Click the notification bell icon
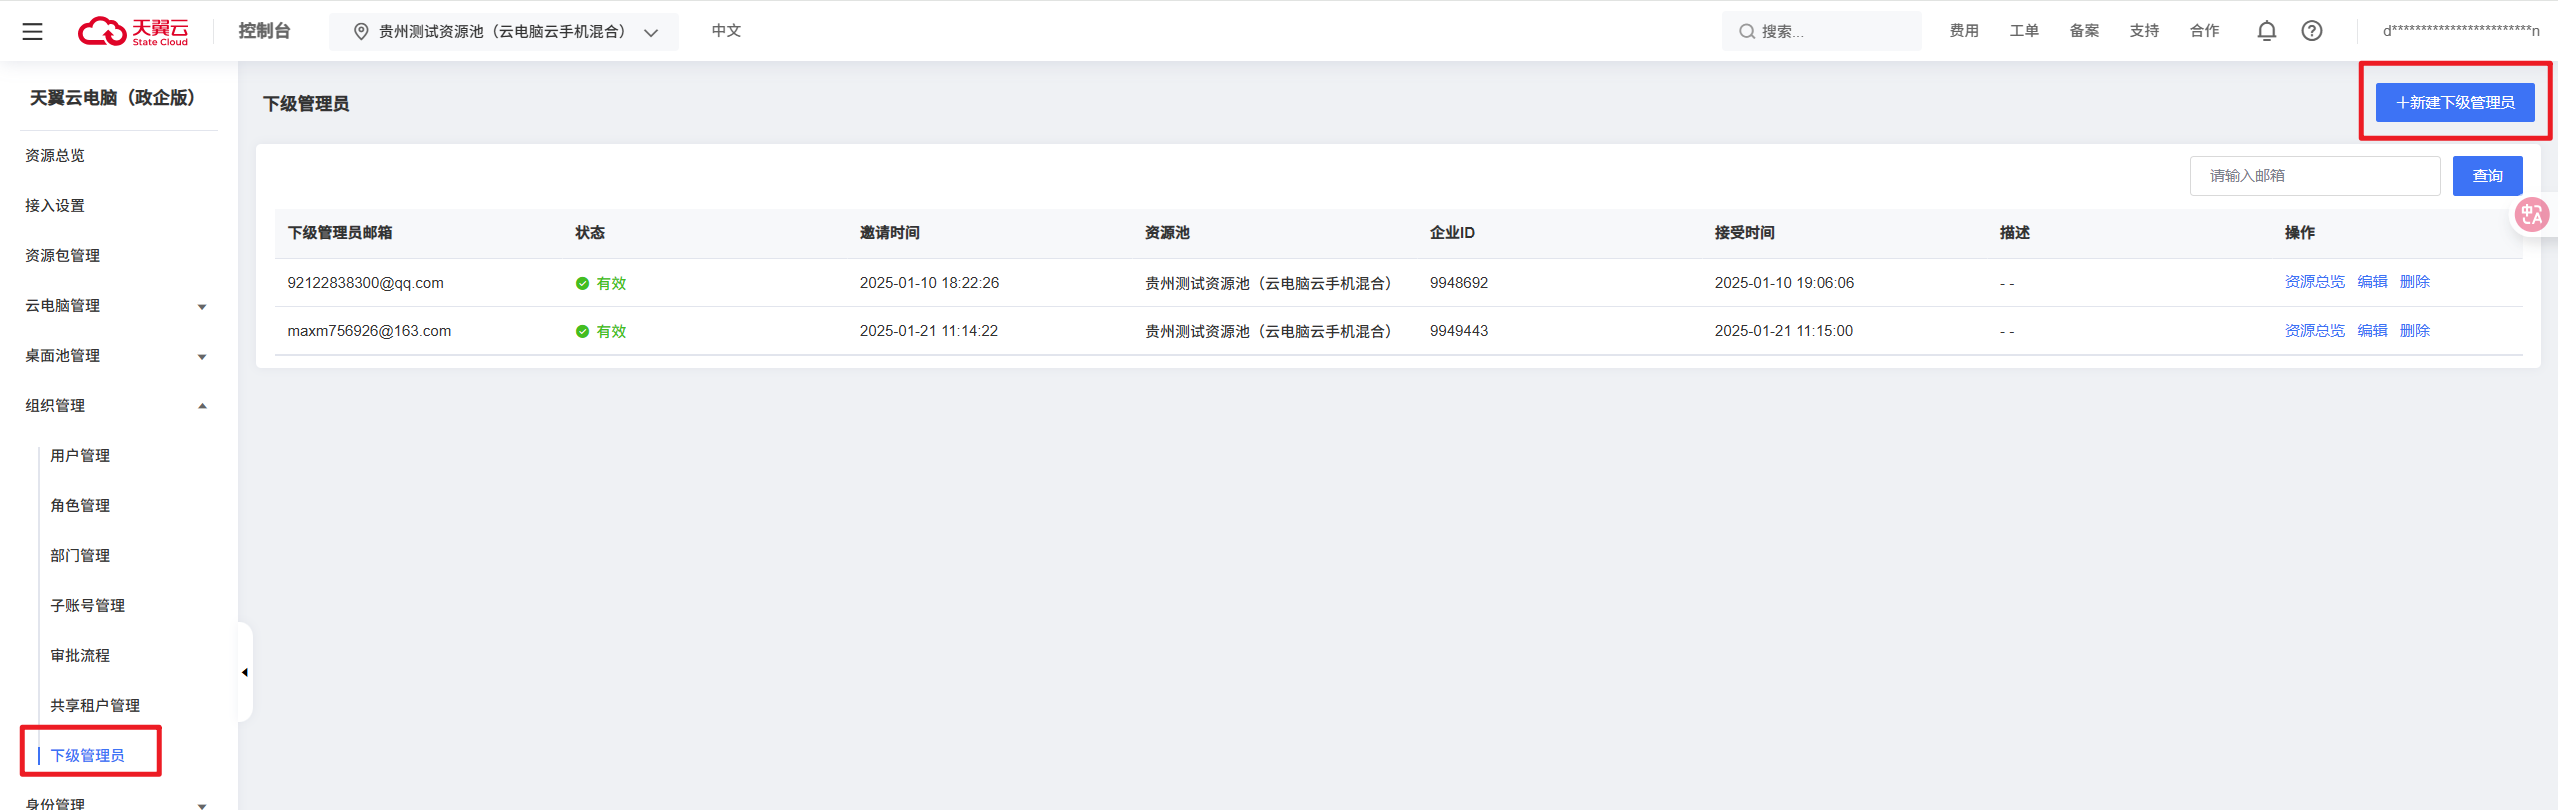The height and width of the screenshot is (810, 2558). pos(2267,31)
